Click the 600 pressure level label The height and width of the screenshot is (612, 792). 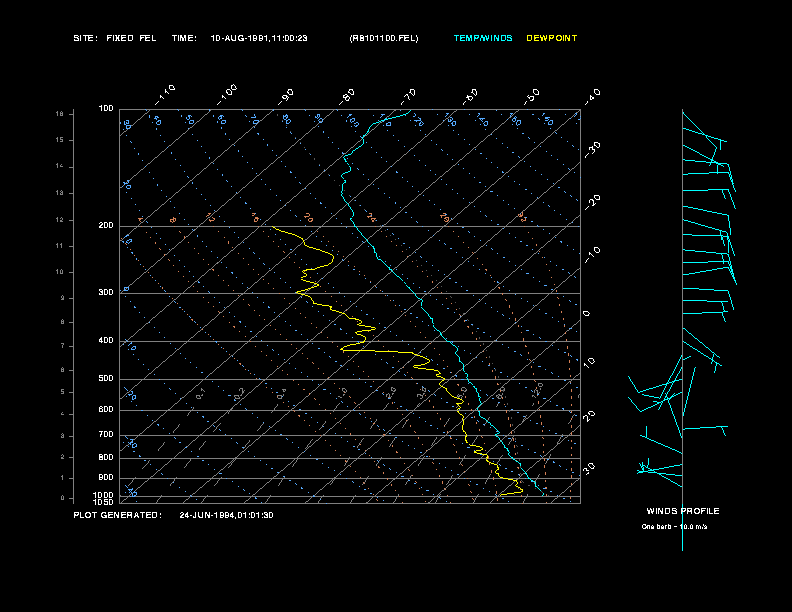click(x=106, y=410)
